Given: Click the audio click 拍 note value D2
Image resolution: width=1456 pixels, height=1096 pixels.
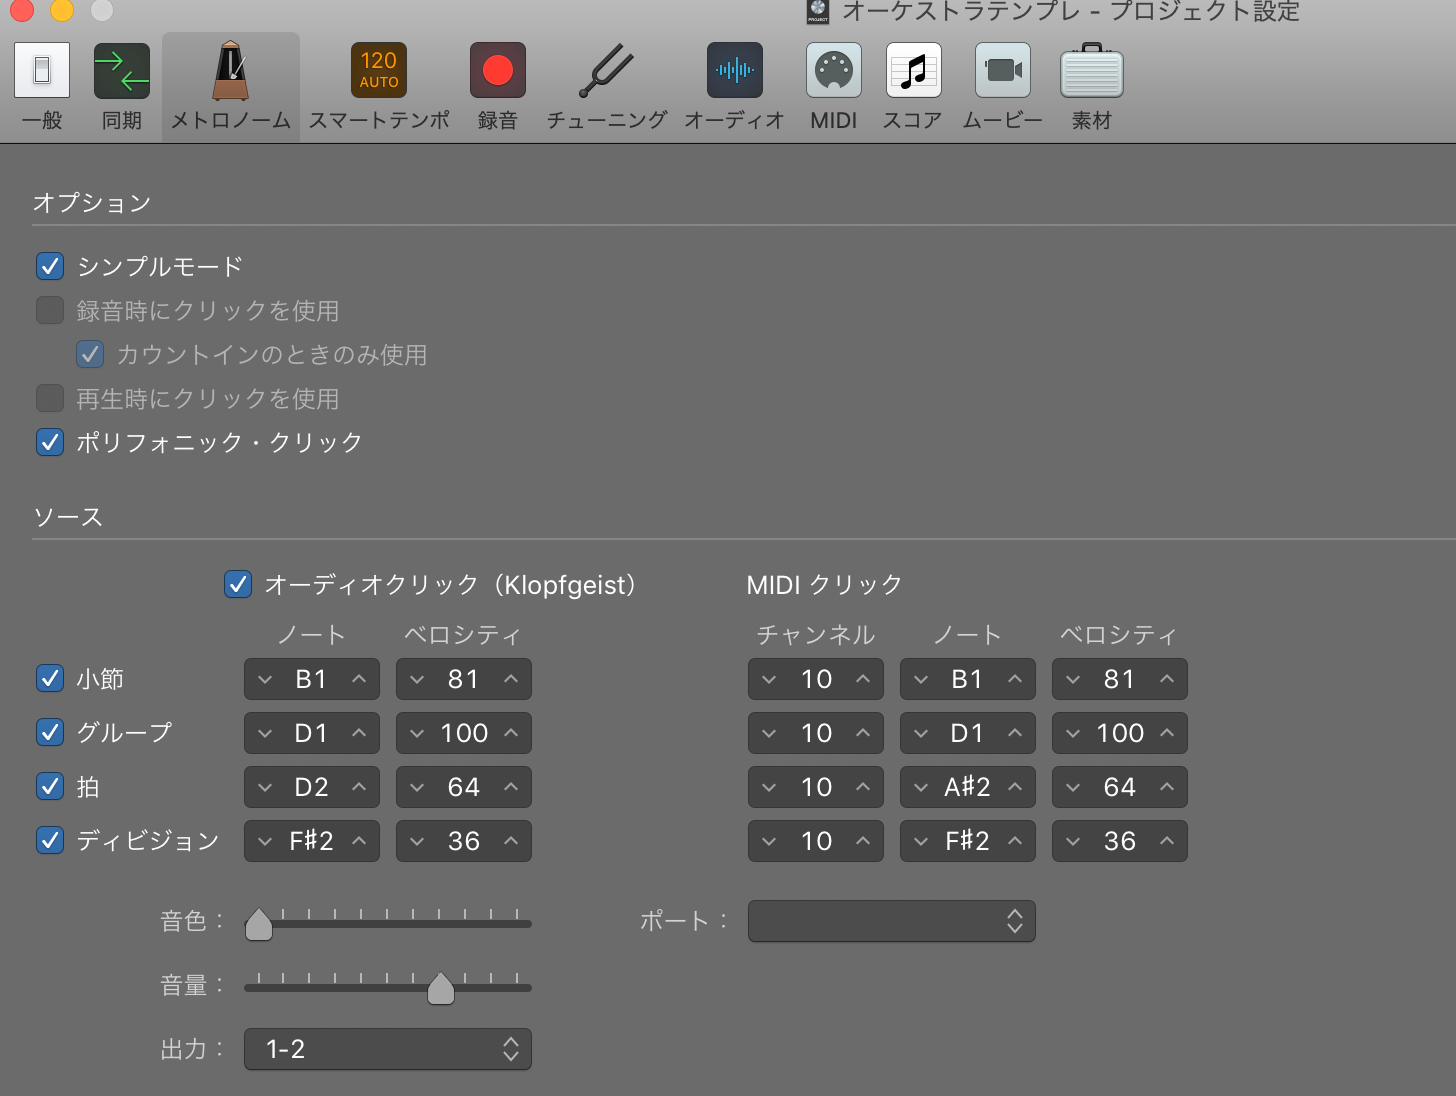Looking at the screenshot, I should coord(311,787).
